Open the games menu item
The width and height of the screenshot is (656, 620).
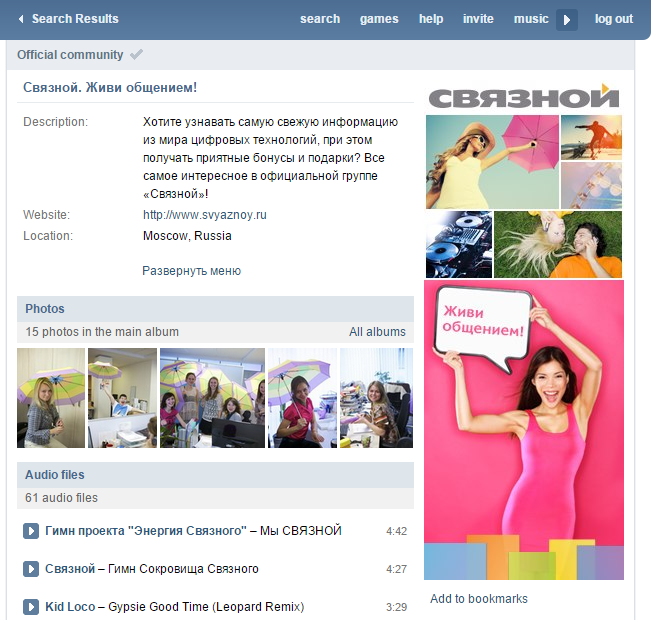pyautogui.click(x=379, y=19)
